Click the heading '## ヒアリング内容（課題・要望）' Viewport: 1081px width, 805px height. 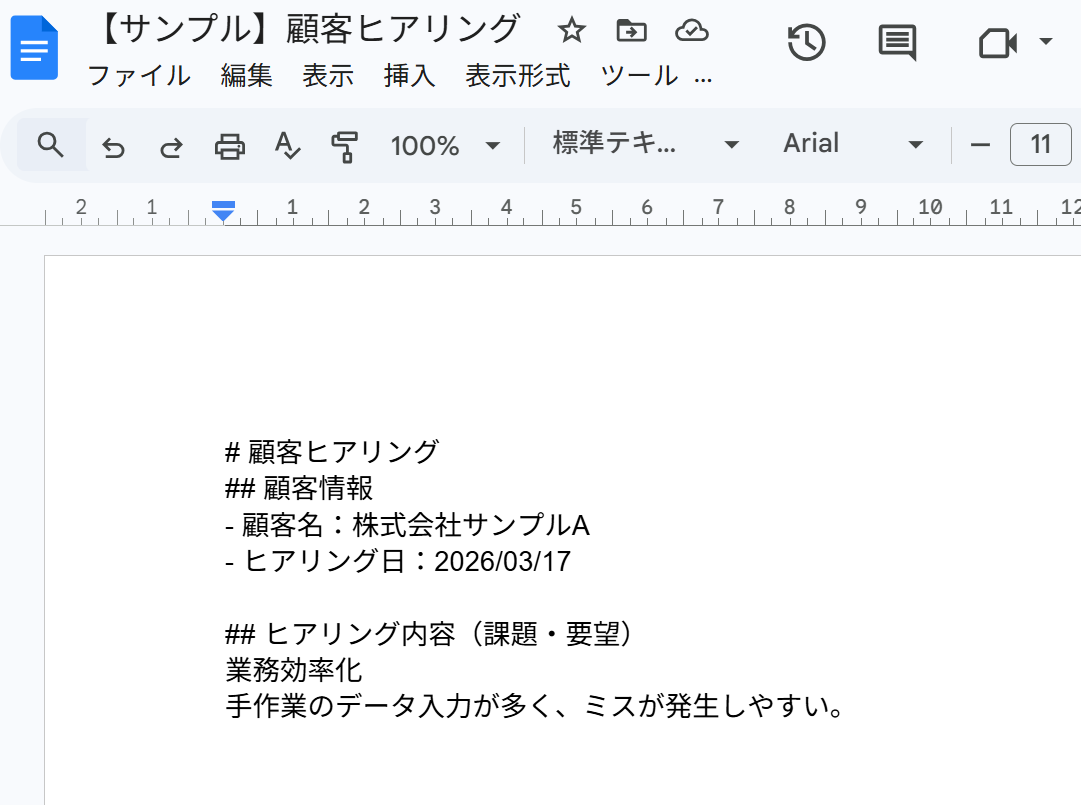point(428,633)
